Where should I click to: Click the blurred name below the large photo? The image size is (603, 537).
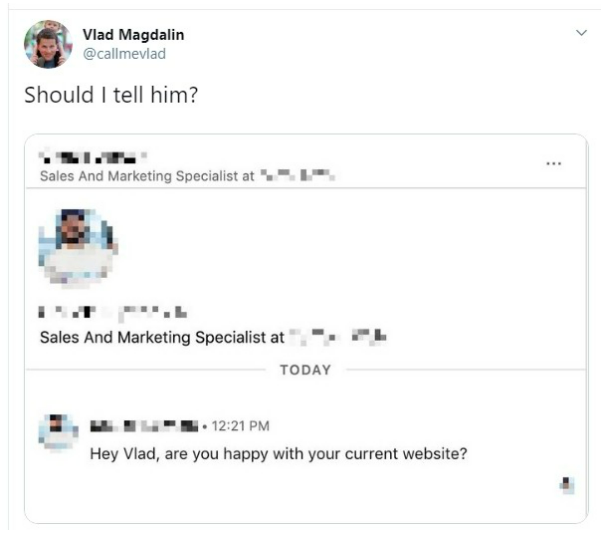pos(113,312)
